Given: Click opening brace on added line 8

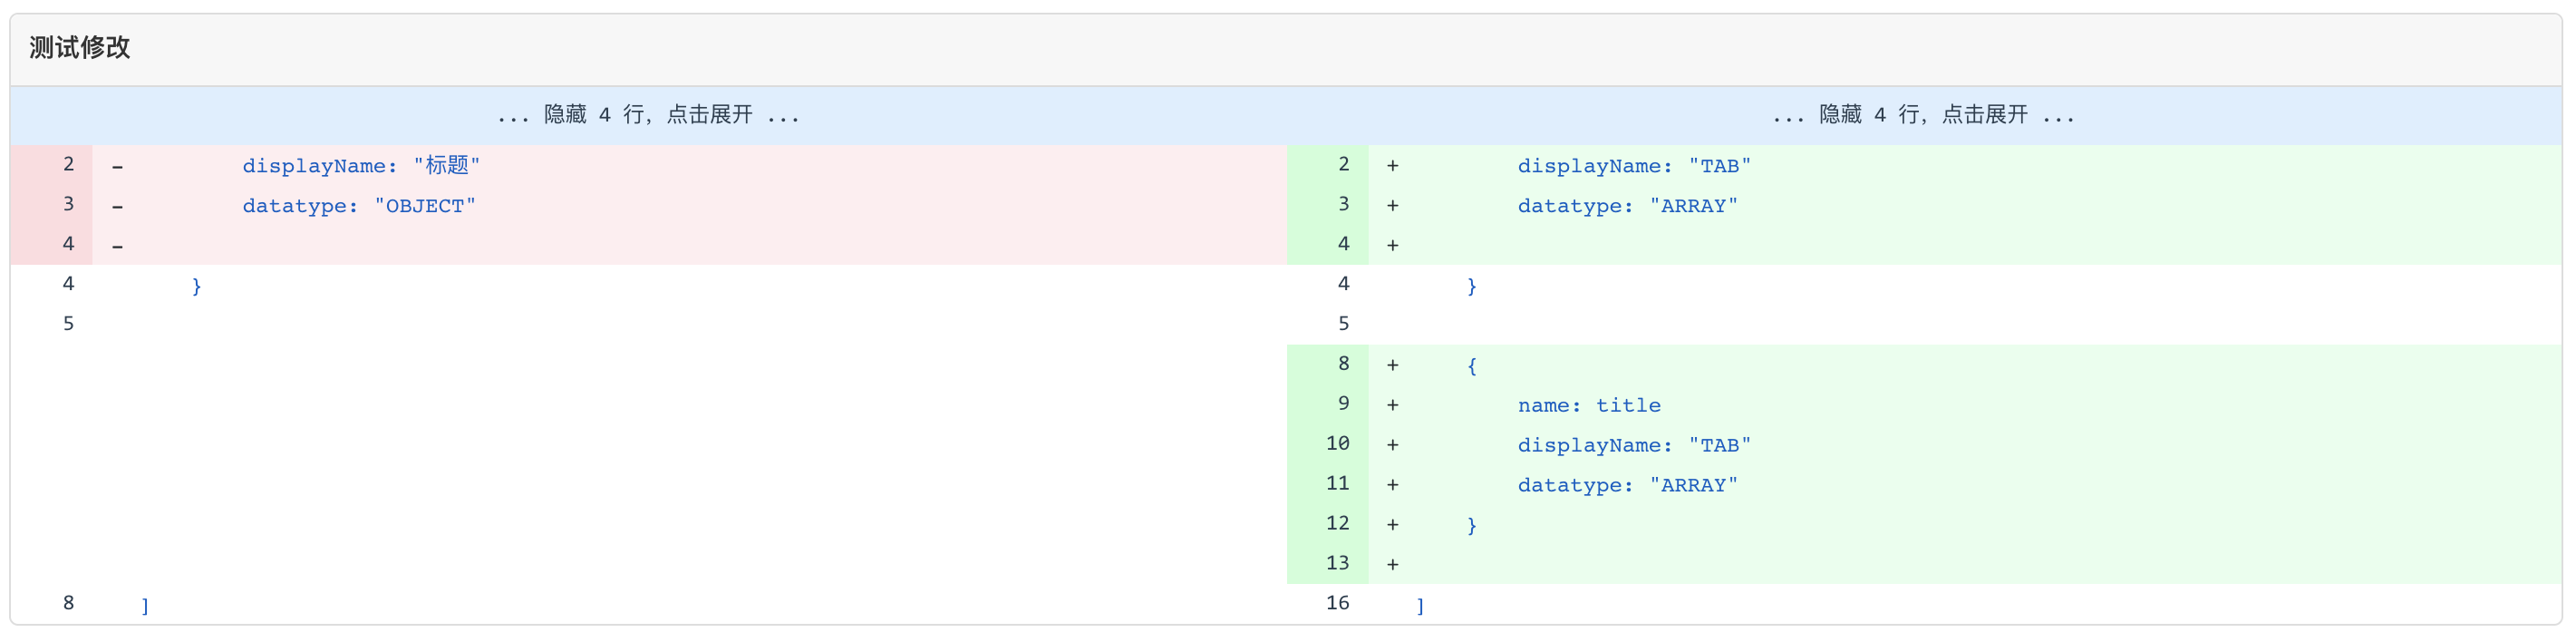Looking at the screenshot, I should (x=1471, y=366).
